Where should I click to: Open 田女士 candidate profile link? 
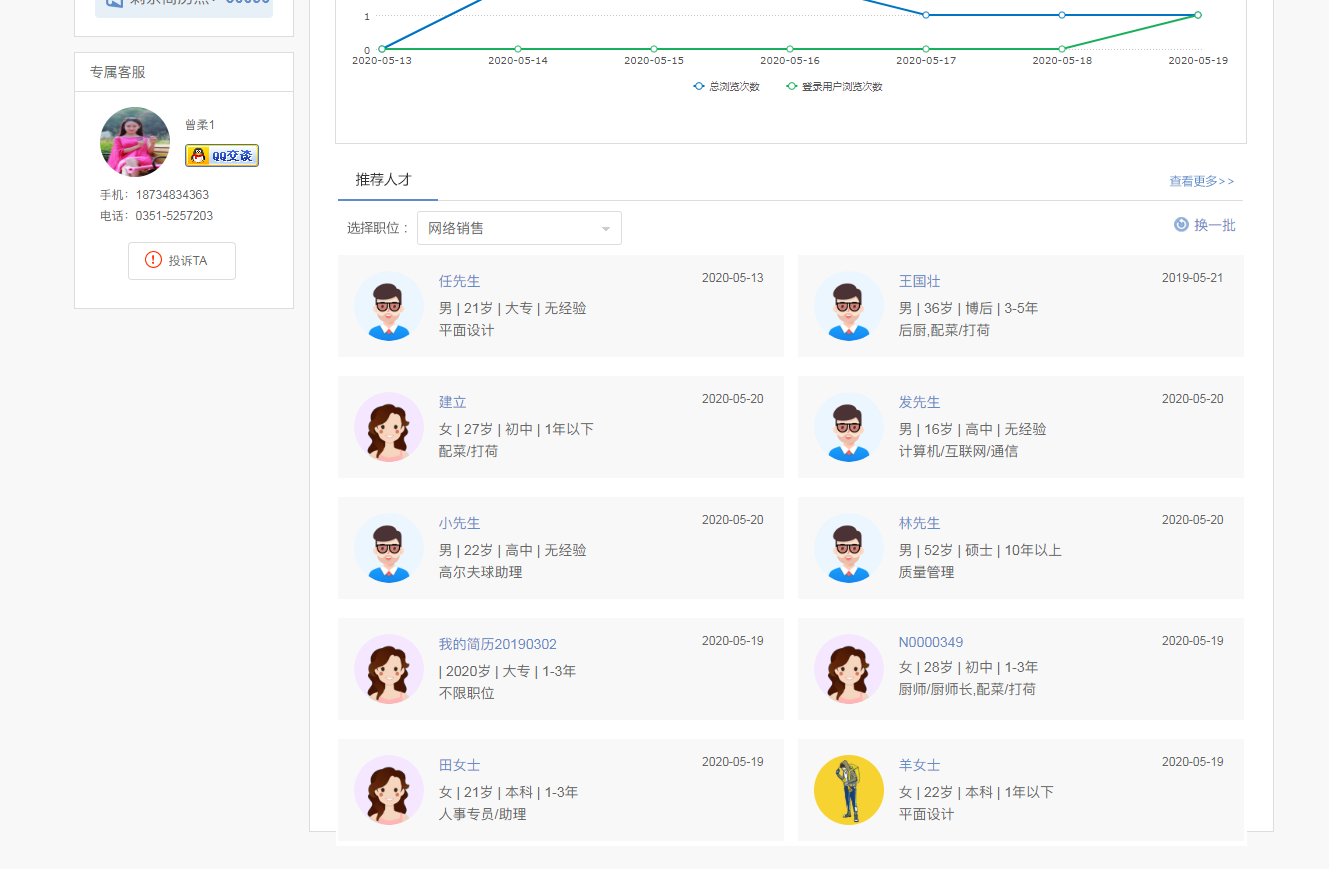459,765
